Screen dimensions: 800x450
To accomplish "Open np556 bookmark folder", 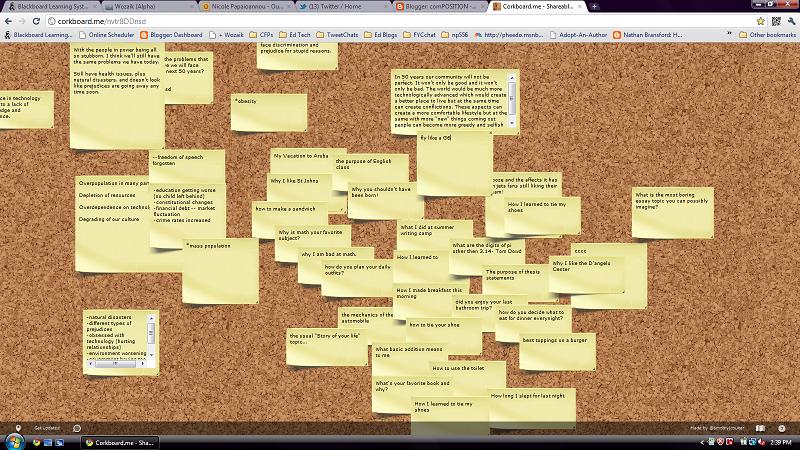I will pyautogui.click(x=455, y=35).
